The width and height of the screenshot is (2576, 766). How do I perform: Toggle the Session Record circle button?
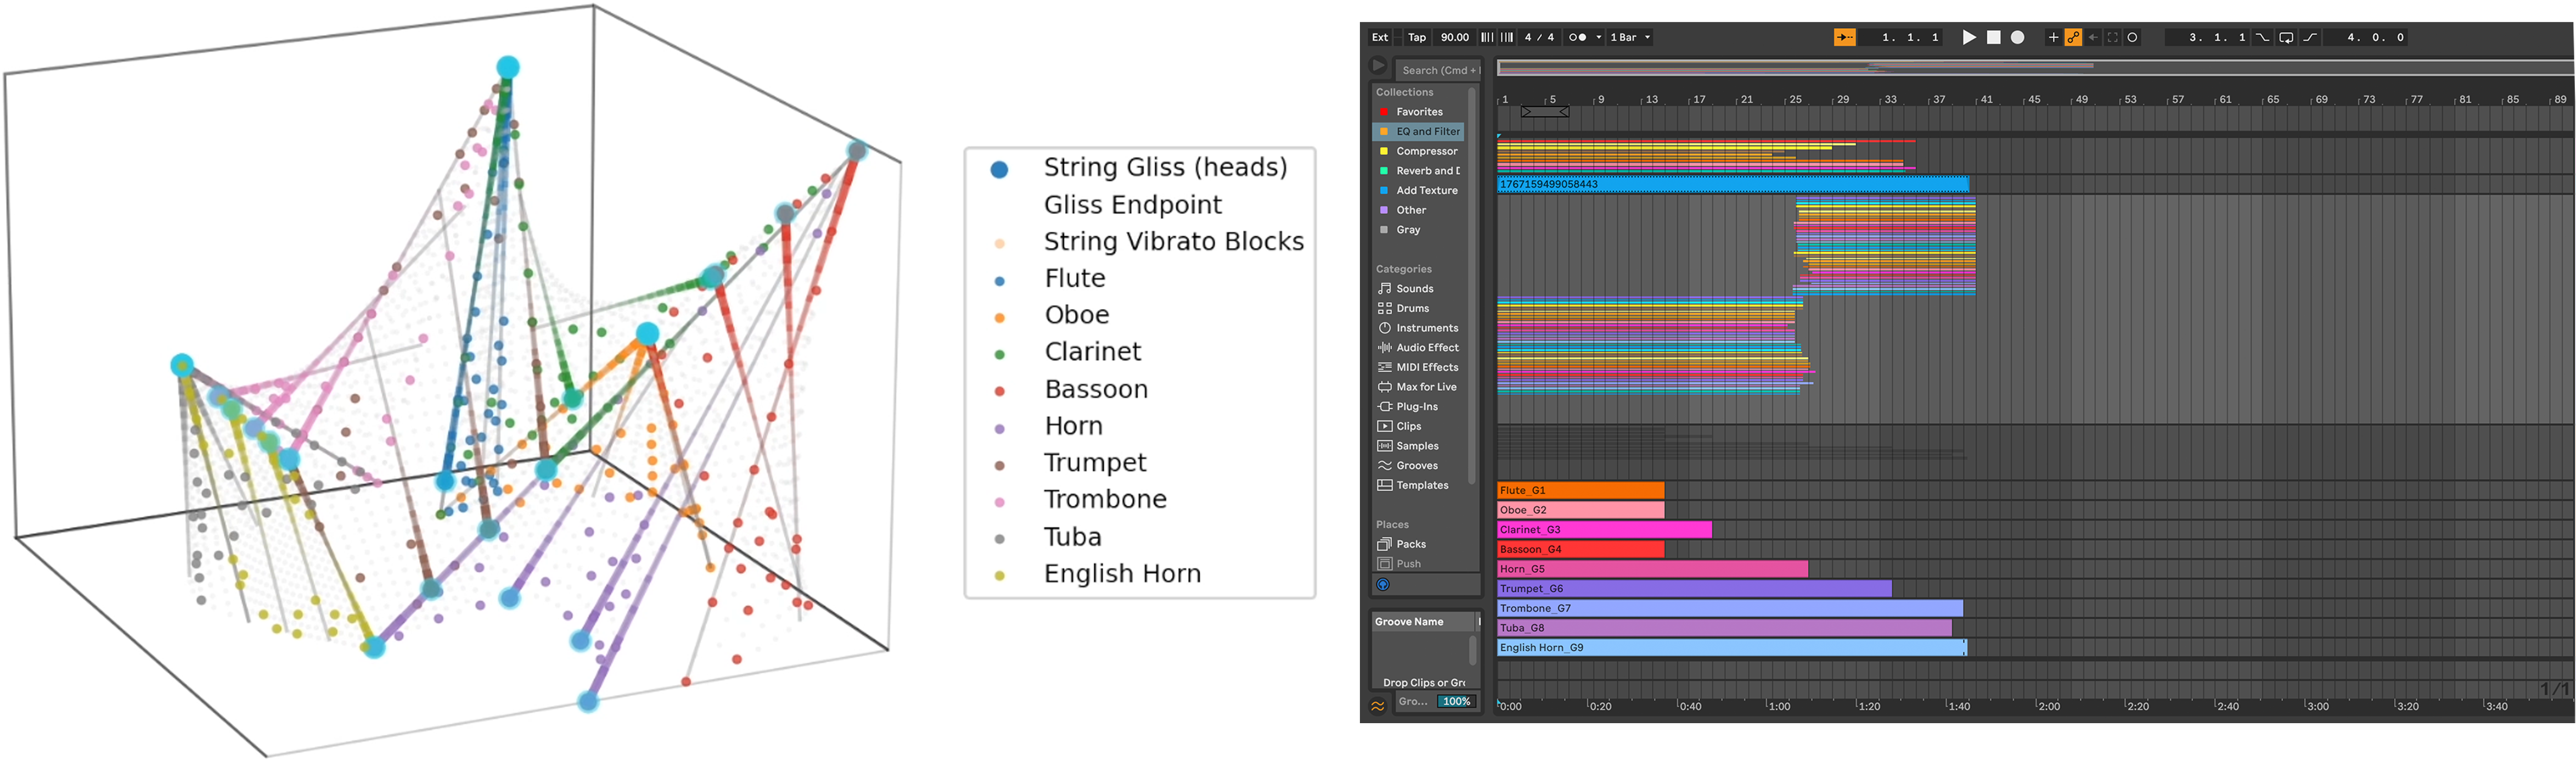[x=2132, y=37]
